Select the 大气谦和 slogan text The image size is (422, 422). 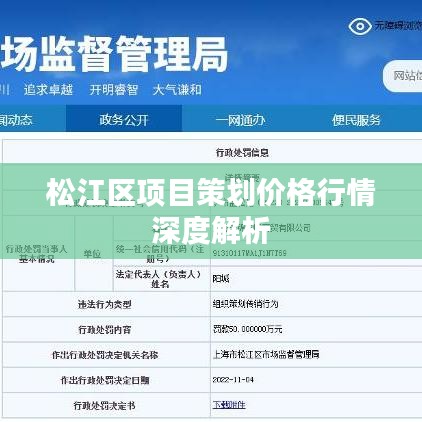click(177, 89)
